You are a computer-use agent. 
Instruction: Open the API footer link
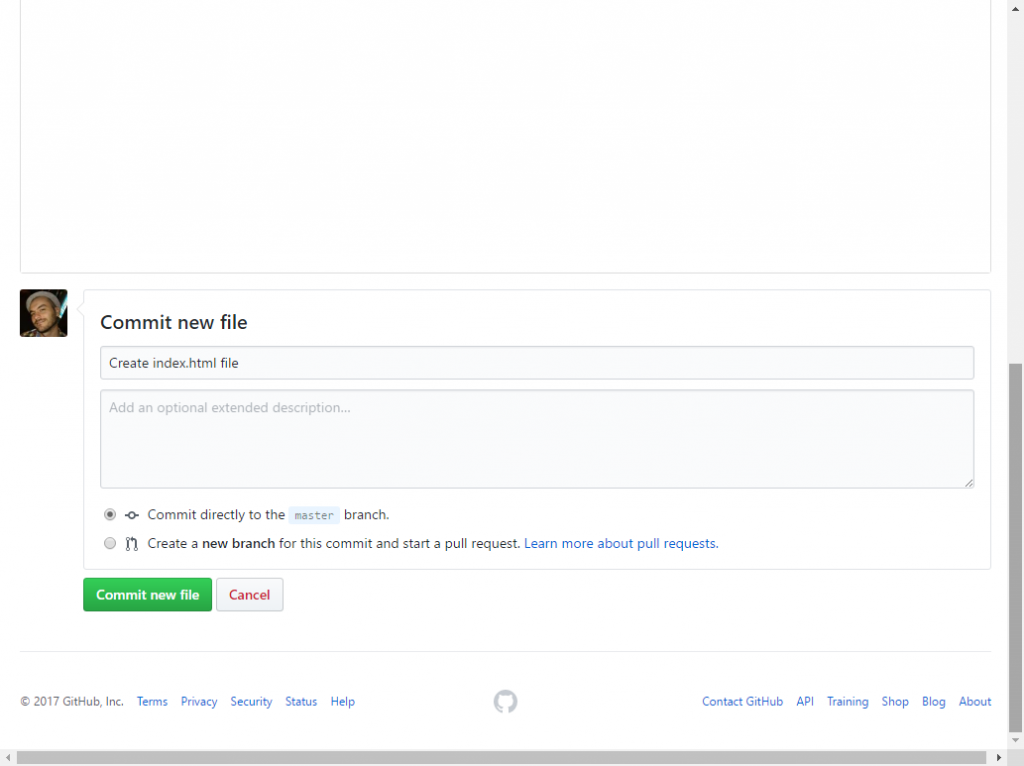tap(805, 701)
